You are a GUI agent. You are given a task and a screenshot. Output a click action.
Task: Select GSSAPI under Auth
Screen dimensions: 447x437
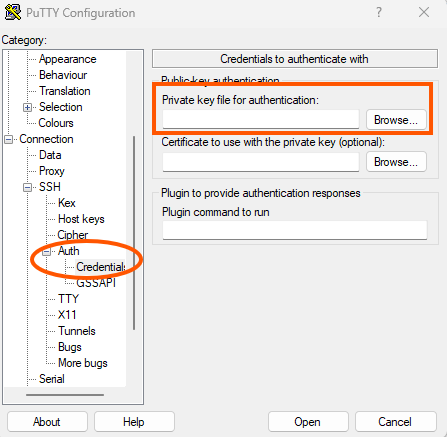pos(96,283)
